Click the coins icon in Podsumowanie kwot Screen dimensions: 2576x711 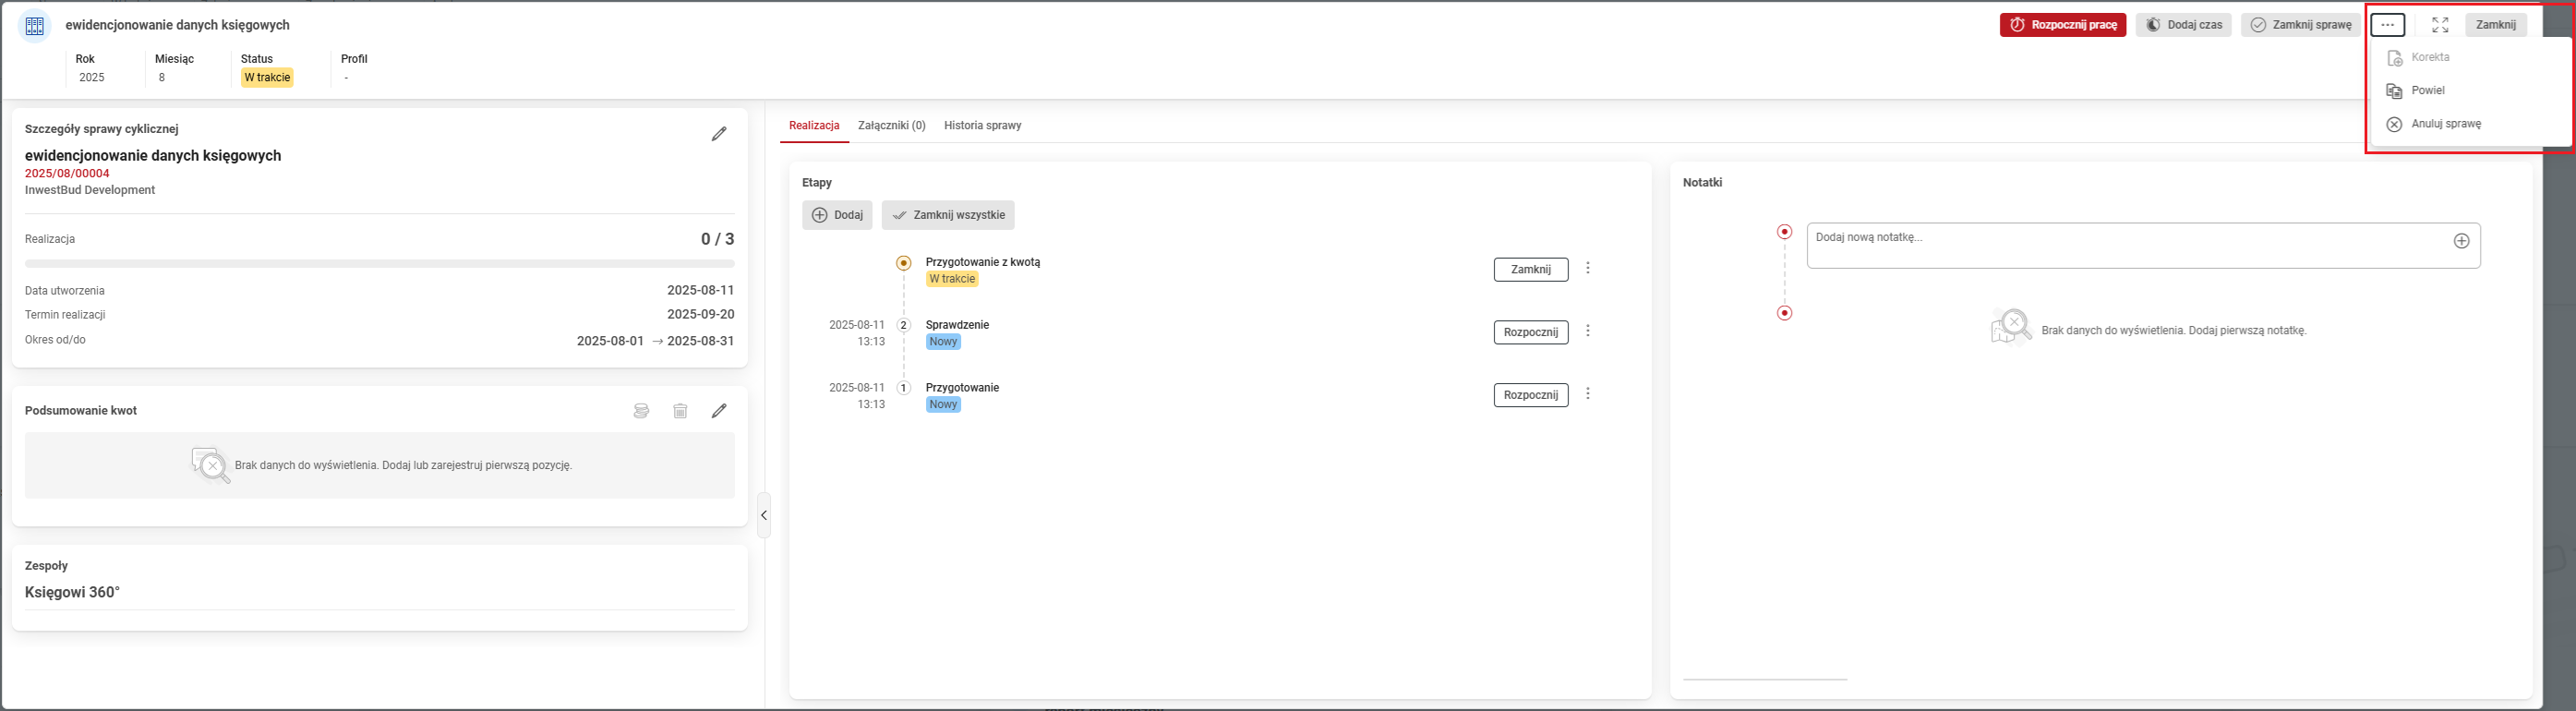click(x=641, y=411)
